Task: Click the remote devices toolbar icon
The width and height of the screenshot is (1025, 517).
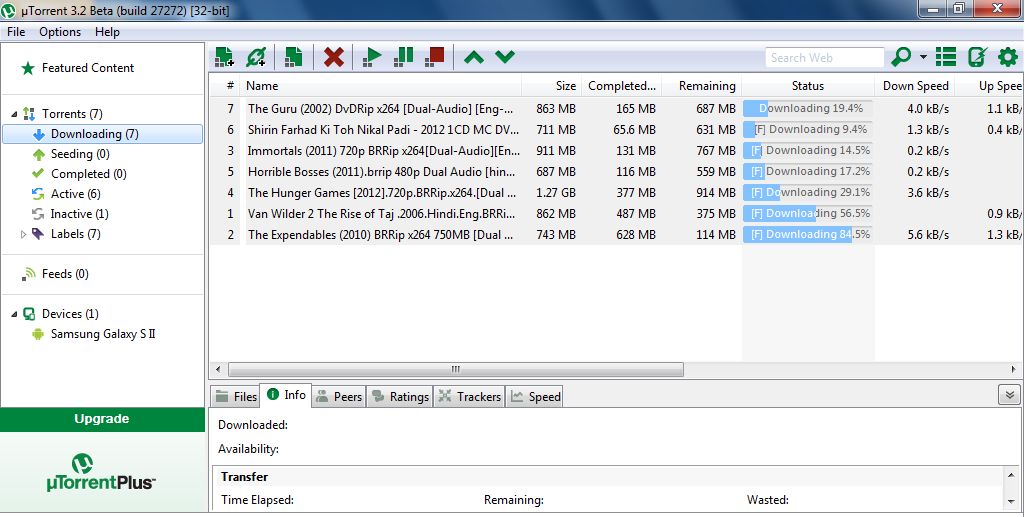Action: (977, 57)
